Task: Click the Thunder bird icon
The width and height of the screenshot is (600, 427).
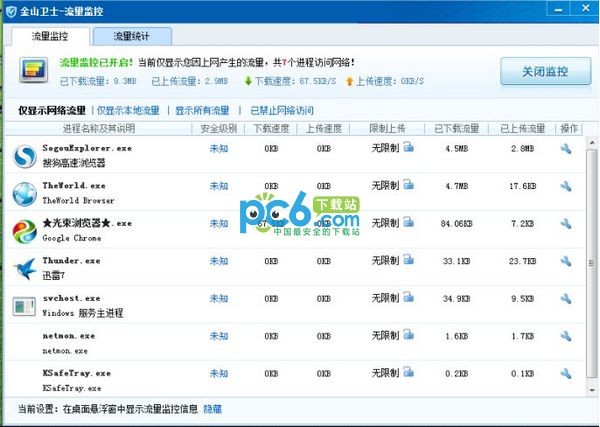Action: (x=24, y=269)
